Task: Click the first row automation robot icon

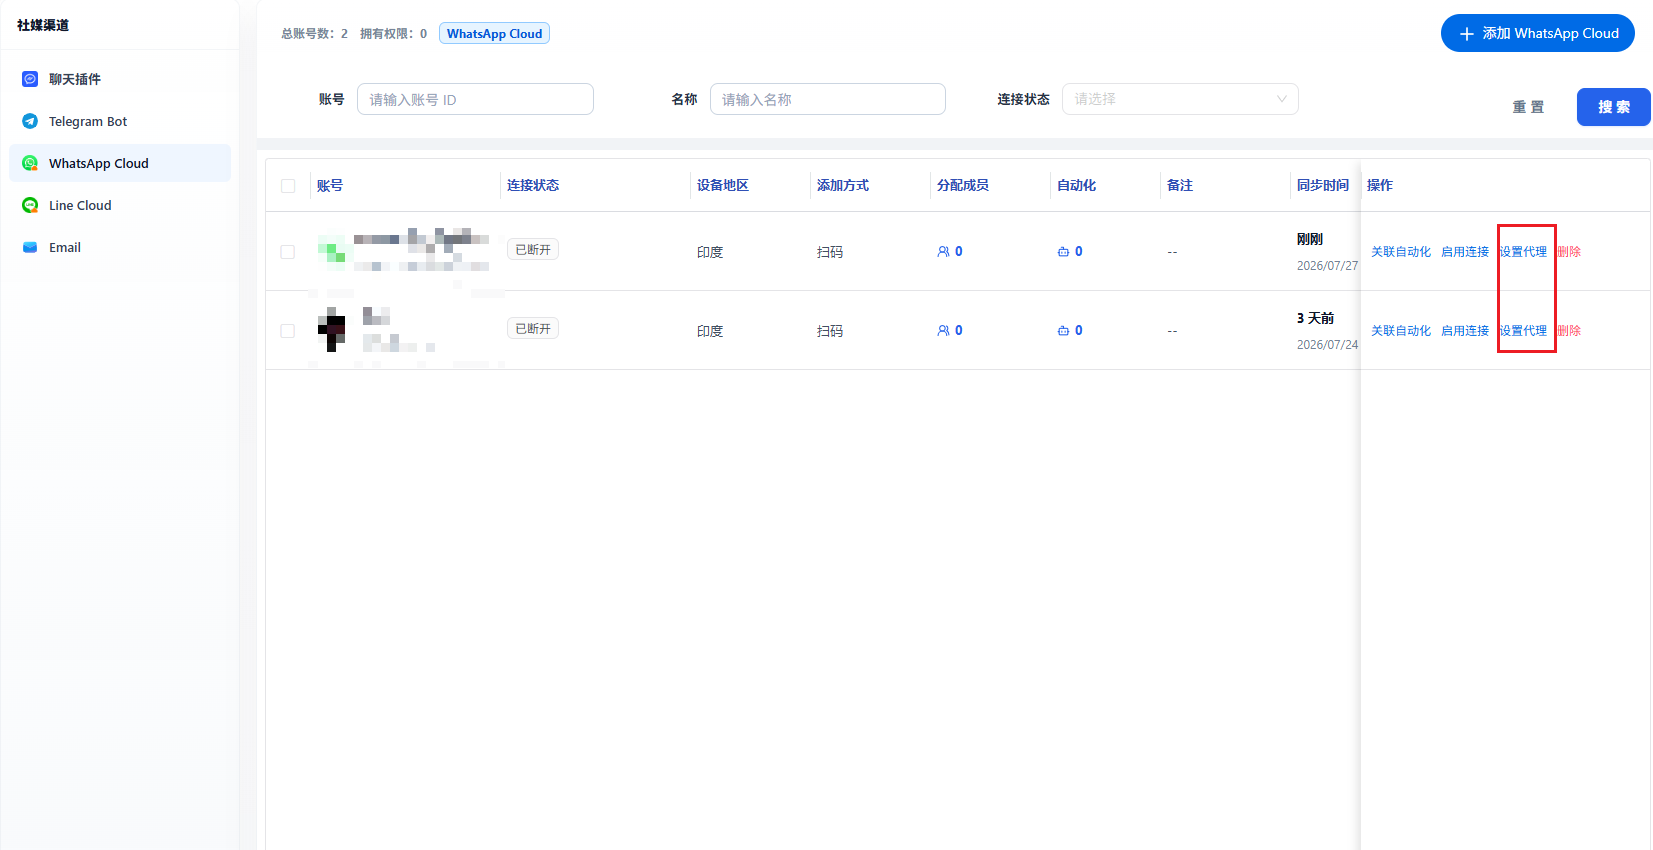Action: pos(1063,252)
